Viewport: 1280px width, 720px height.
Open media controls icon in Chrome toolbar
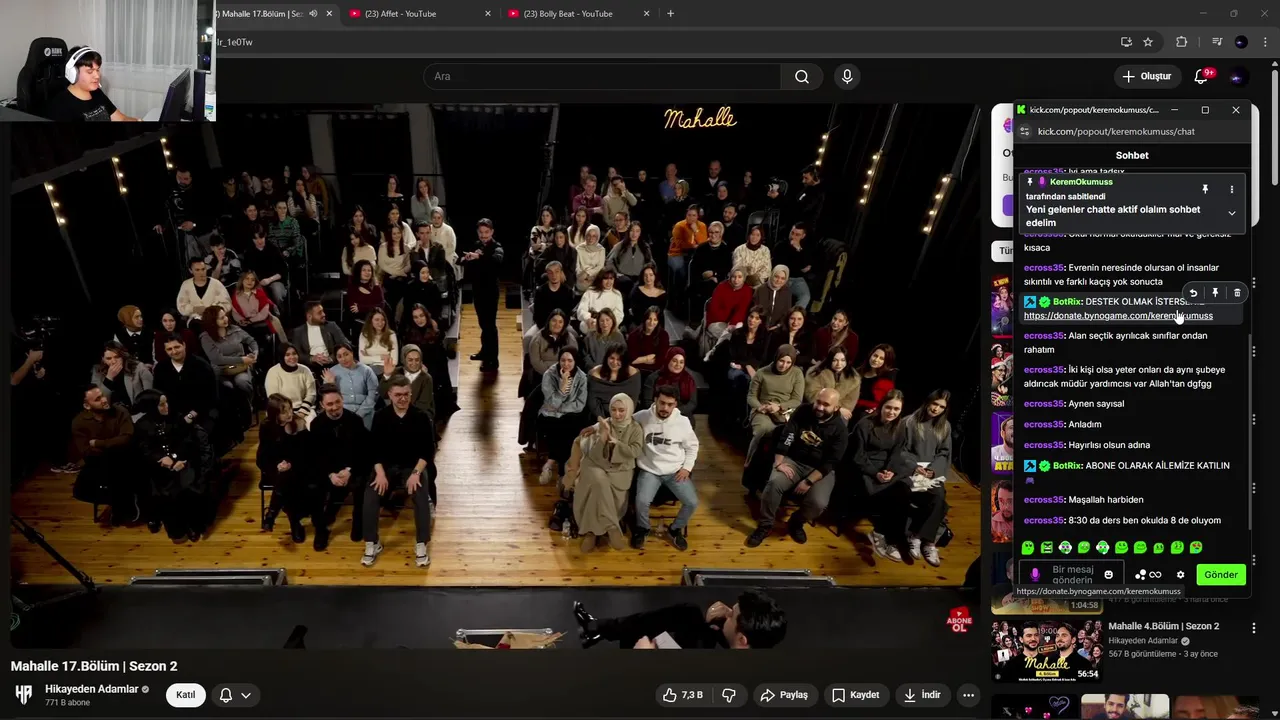1217,42
